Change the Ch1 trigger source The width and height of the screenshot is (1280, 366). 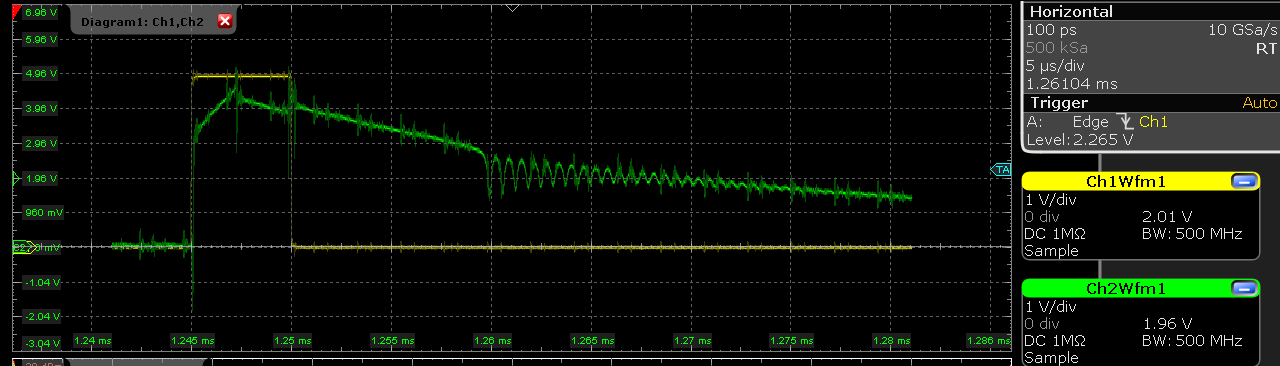pos(1153,121)
